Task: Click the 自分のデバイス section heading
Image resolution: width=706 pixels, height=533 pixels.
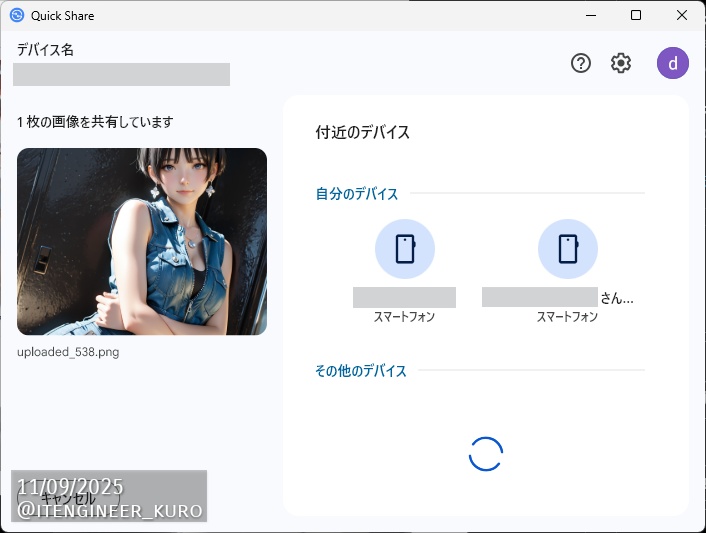Action: click(x=357, y=194)
